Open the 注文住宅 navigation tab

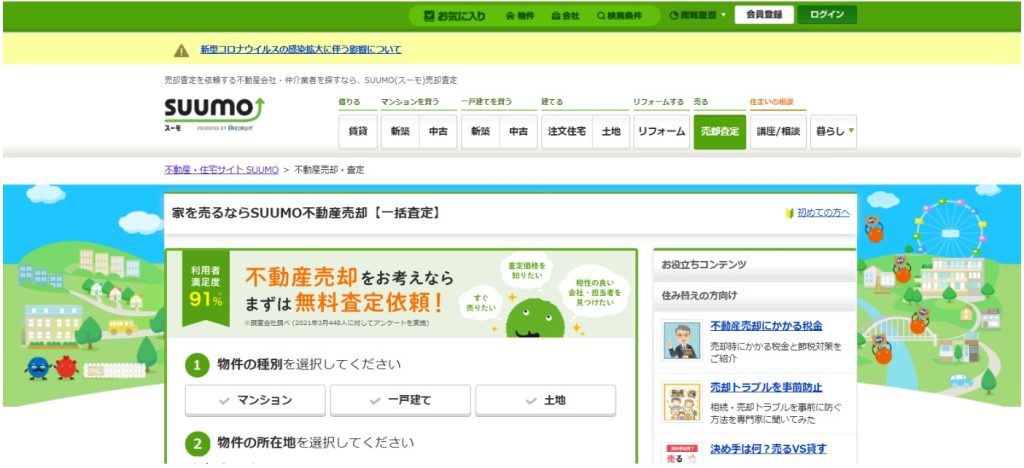pos(567,131)
